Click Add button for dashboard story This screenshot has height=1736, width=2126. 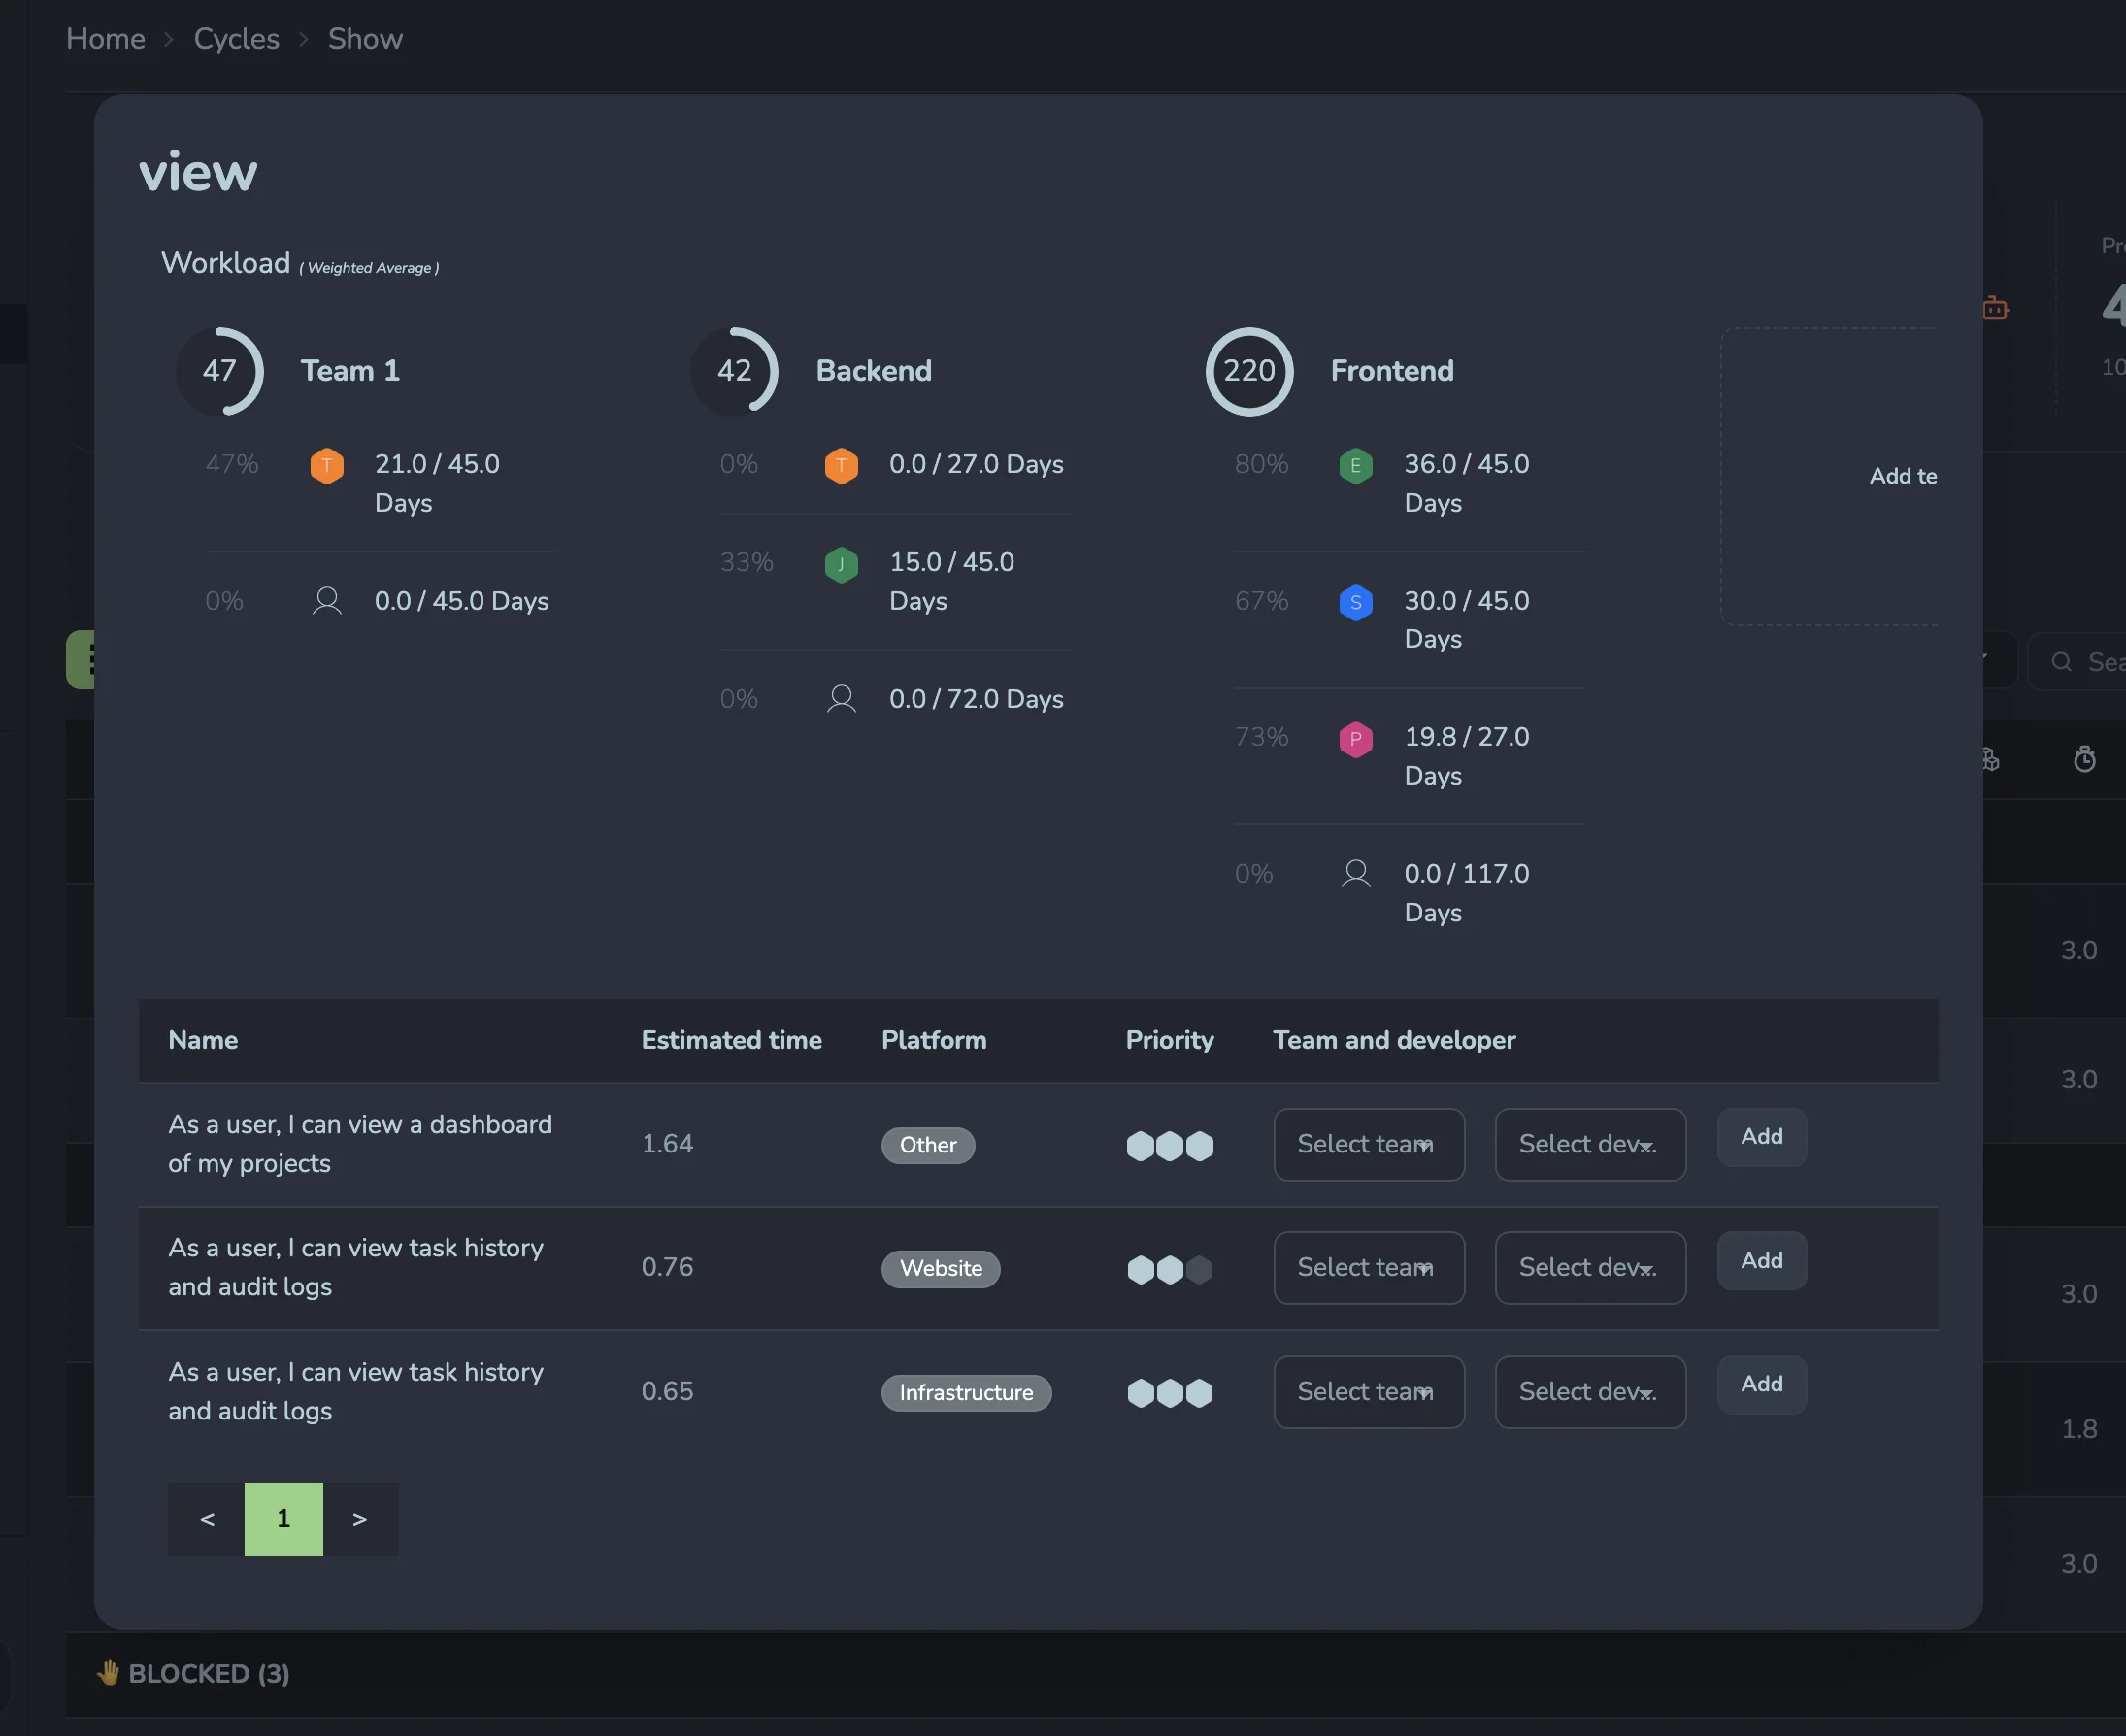[x=1760, y=1136]
